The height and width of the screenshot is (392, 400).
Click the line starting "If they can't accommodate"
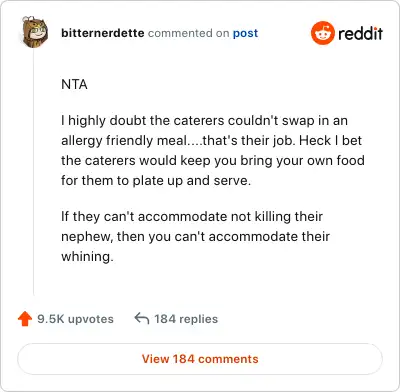point(192,217)
